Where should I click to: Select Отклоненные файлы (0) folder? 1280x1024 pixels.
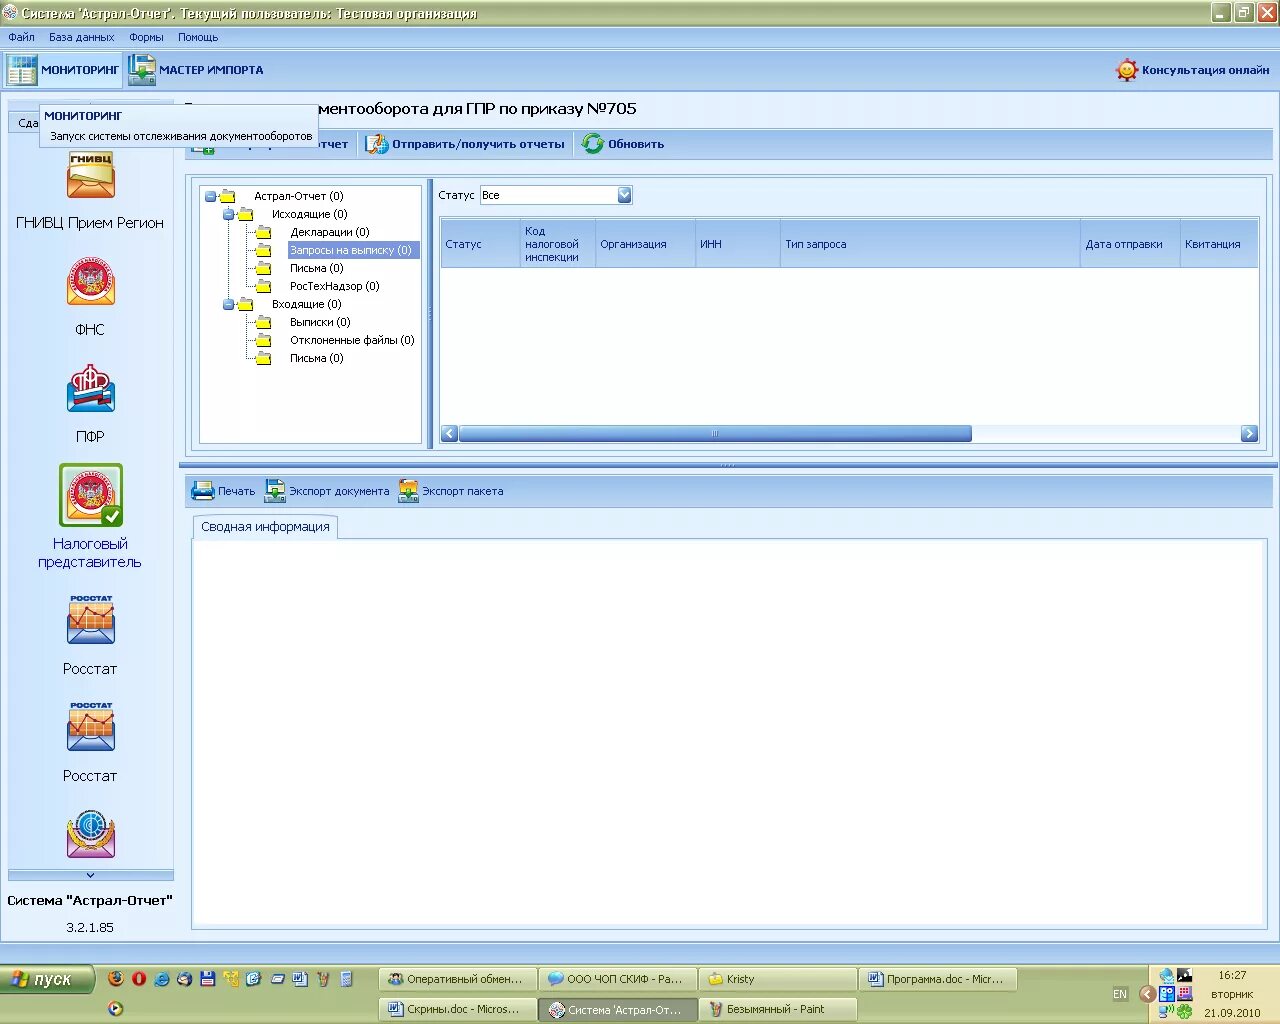coord(352,340)
